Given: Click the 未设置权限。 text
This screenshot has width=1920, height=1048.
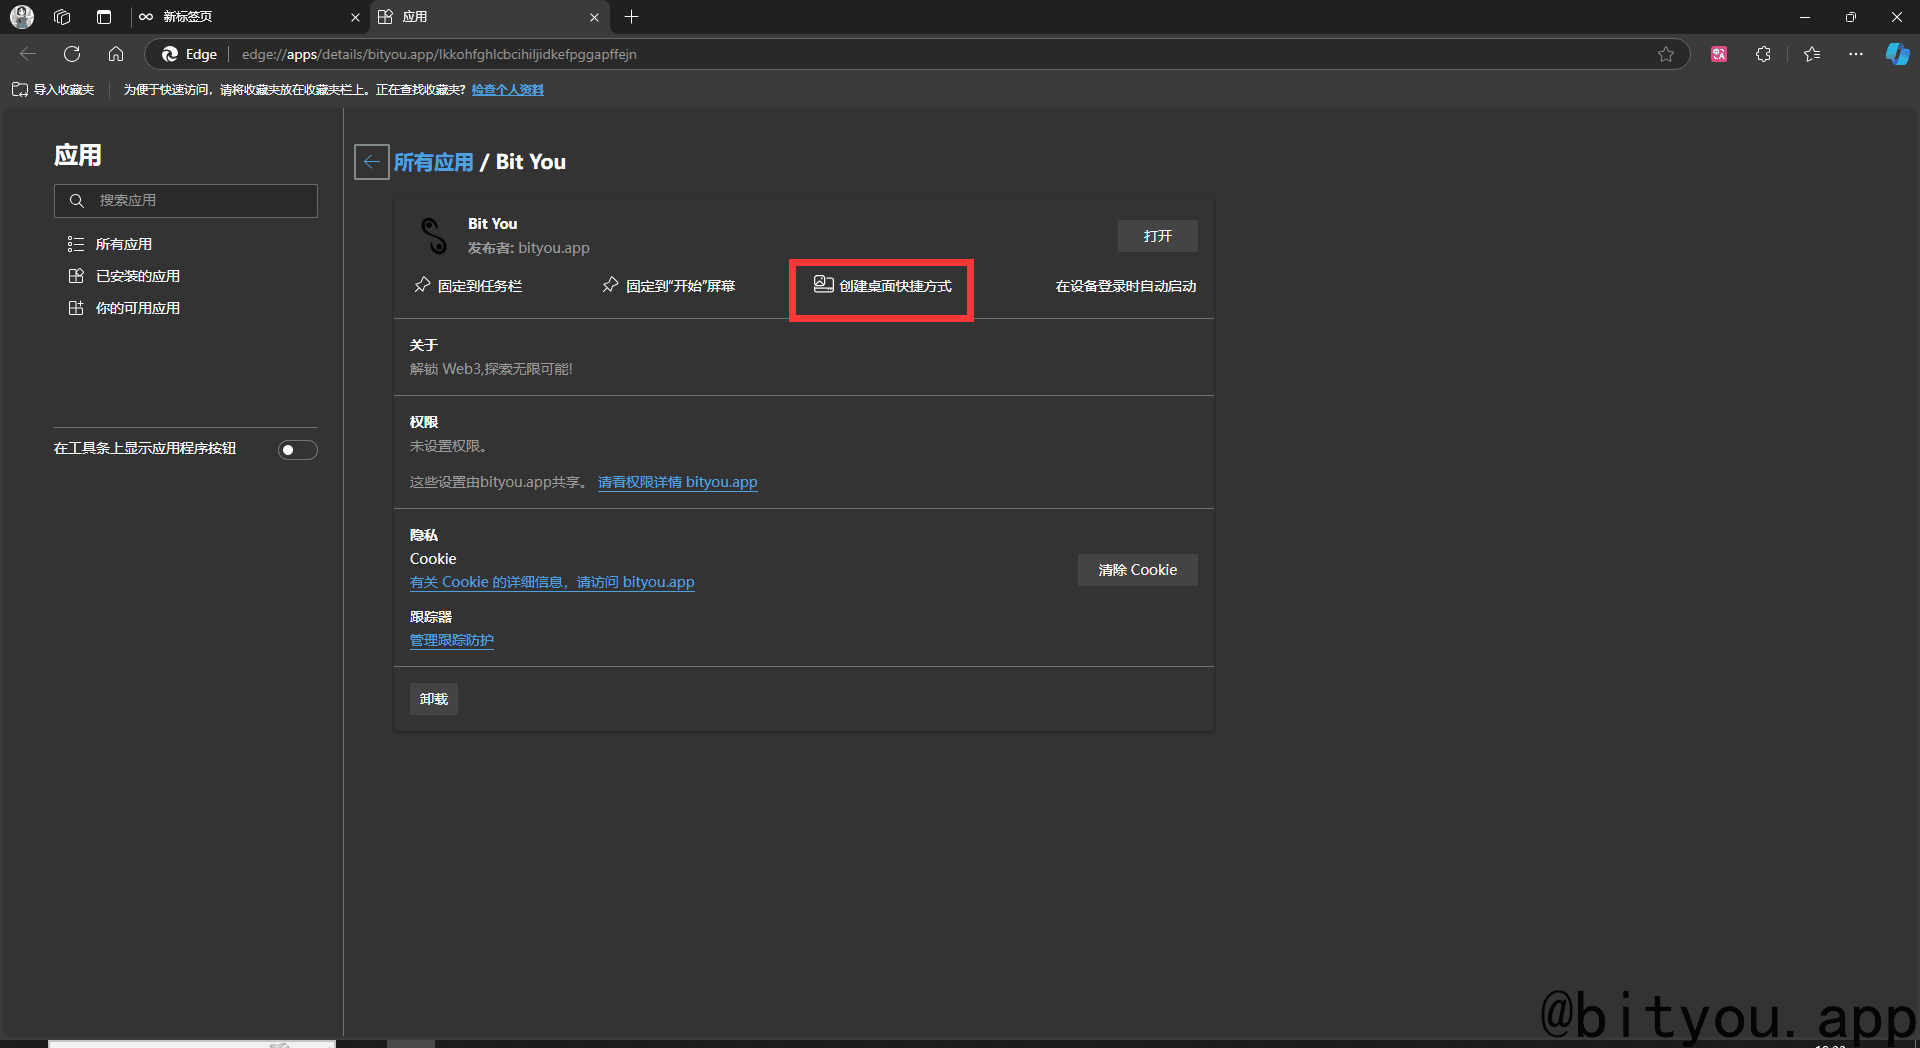Looking at the screenshot, I should tap(448, 446).
